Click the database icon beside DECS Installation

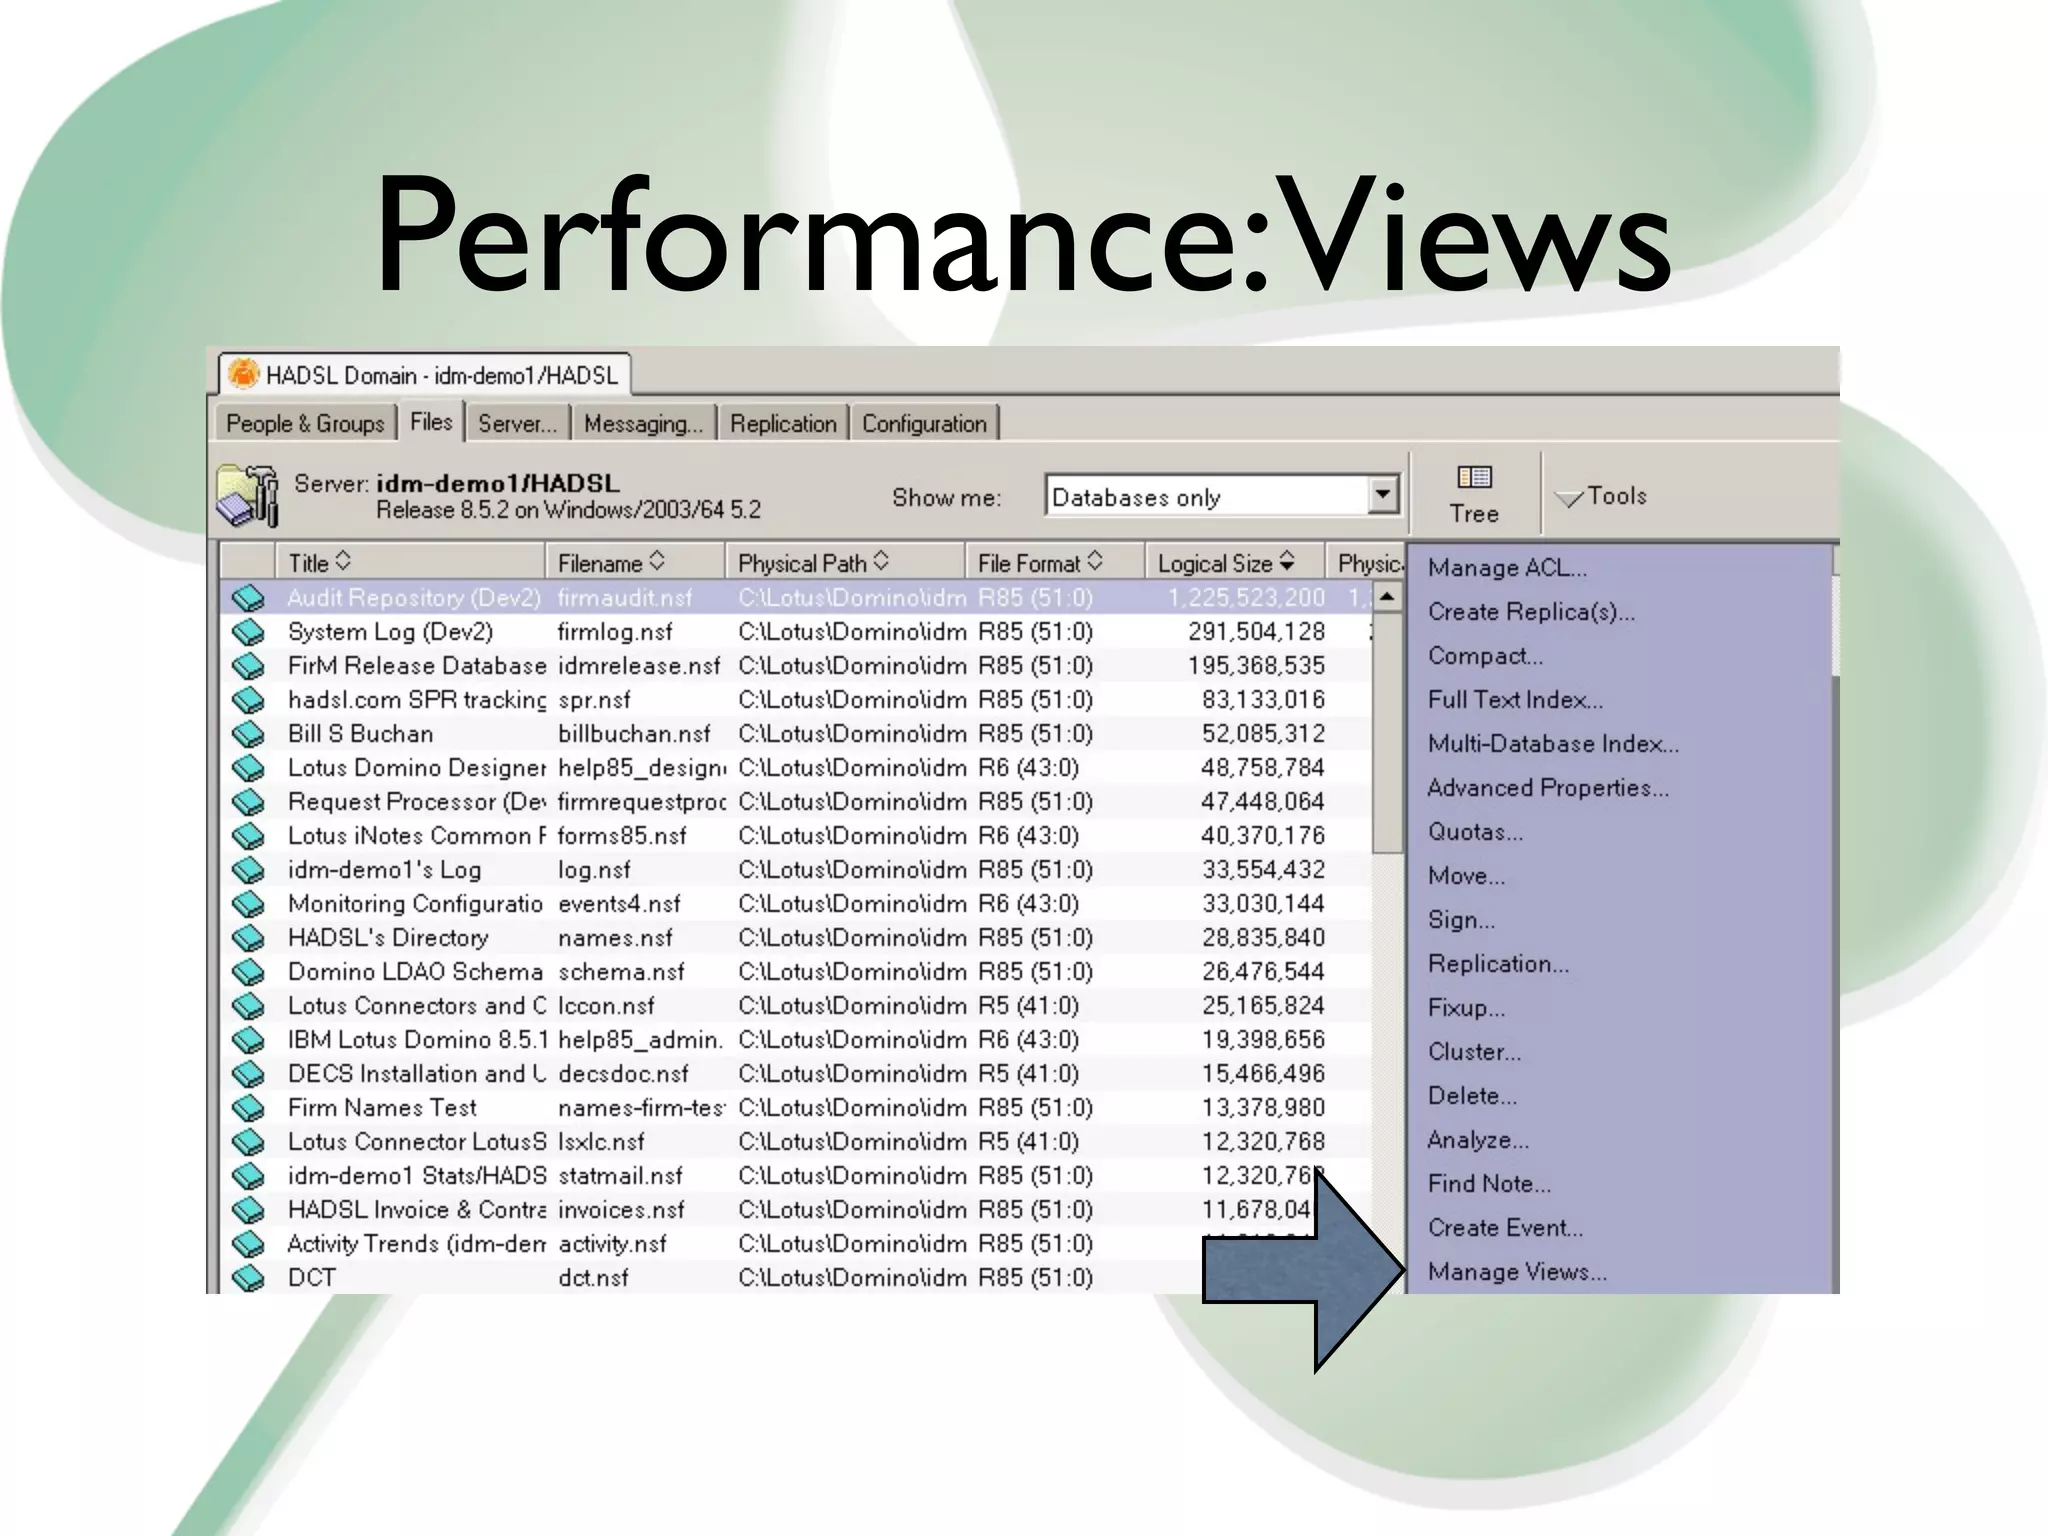[x=248, y=1074]
